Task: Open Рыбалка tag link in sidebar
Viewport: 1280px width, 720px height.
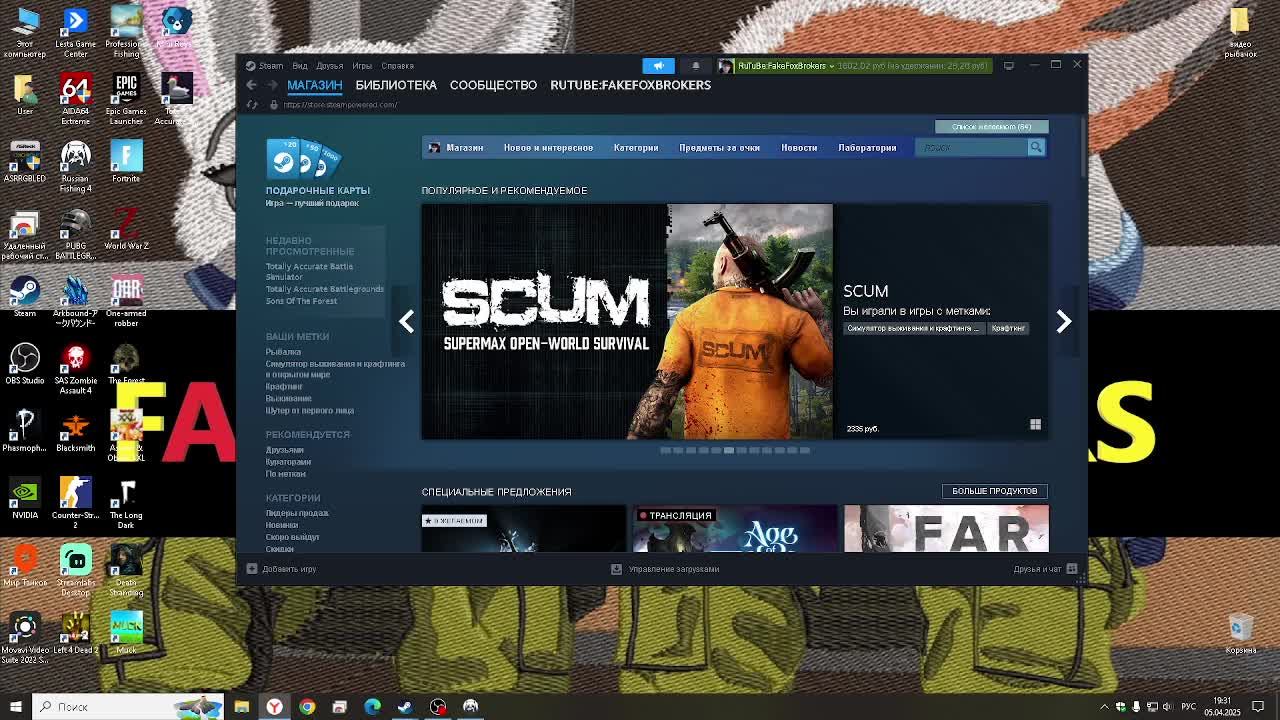Action: pyautogui.click(x=283, y=352)
